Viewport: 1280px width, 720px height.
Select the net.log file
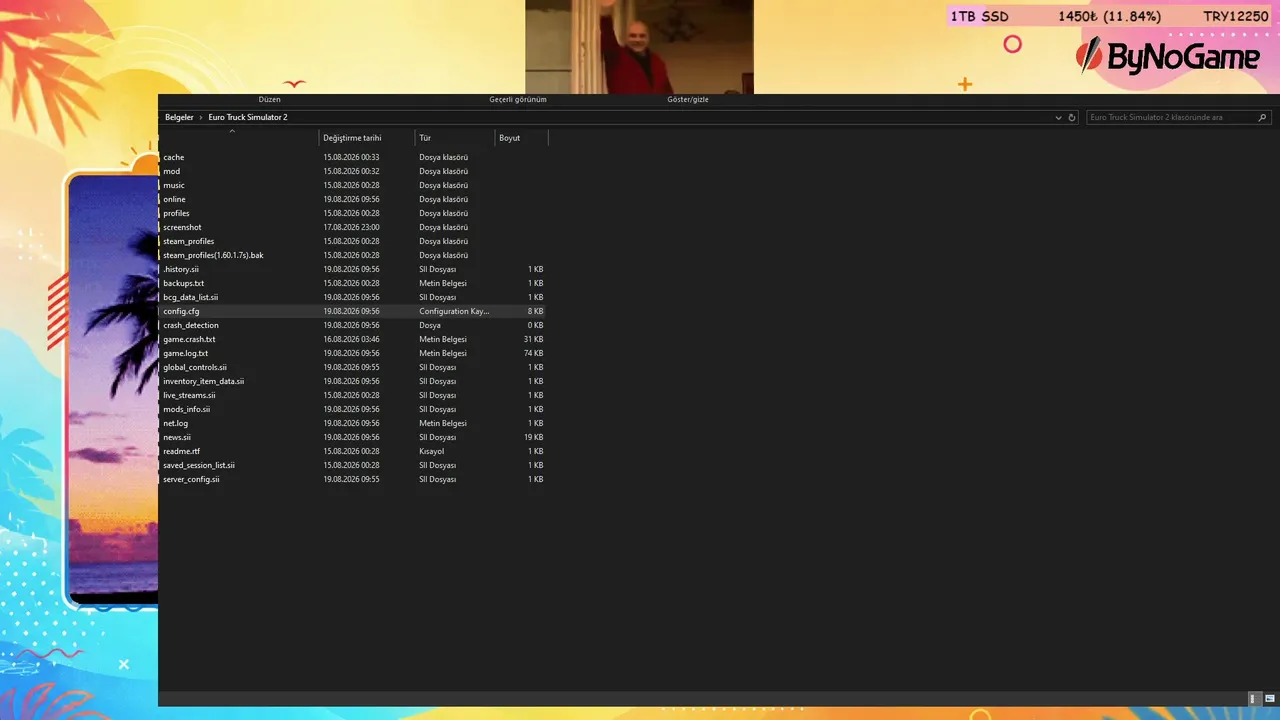pyautogui.click(x=176, y=423)
